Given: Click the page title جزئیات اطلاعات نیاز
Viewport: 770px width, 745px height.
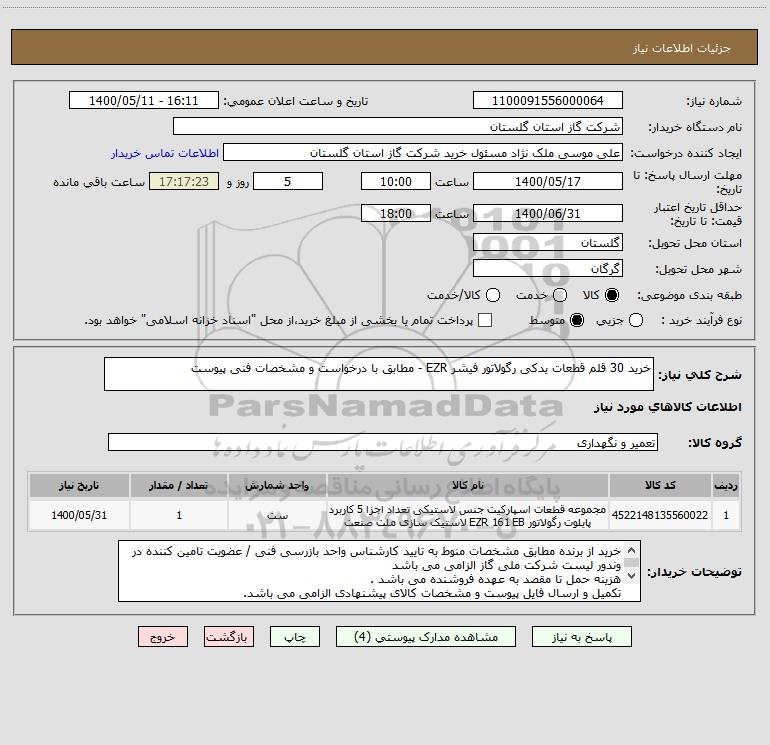Looking at the screenshot, I should coord(682,48).
